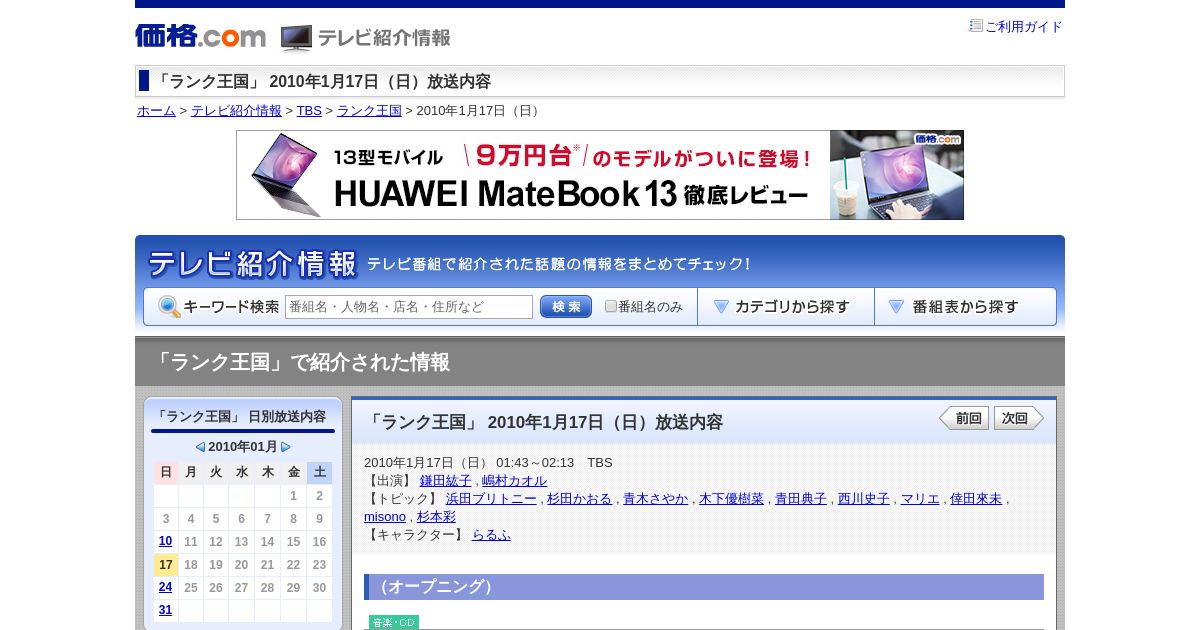Viewport: 1200px width, 630px height.
Task: Click the 2010年01月 calendar month label
Action: tap(243, 447)
